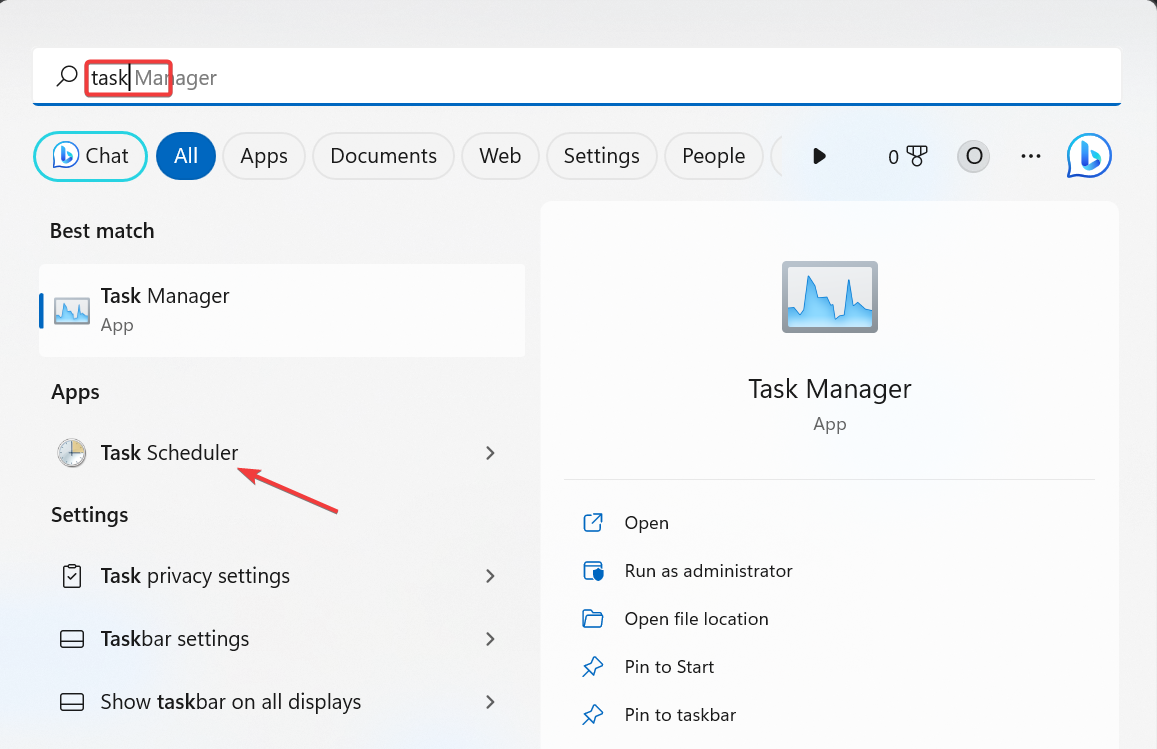Screen dimensions: 1157x749
Task: Switch to the Web filter tab
Action: pyautogui.click(x=500, y=156)
